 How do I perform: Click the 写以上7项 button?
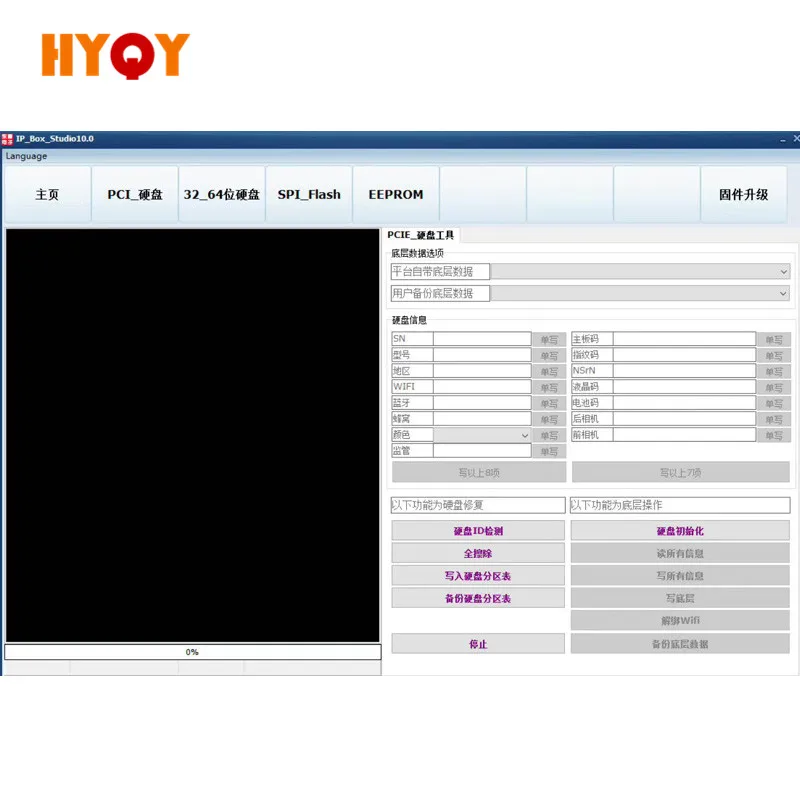(681, 472)
